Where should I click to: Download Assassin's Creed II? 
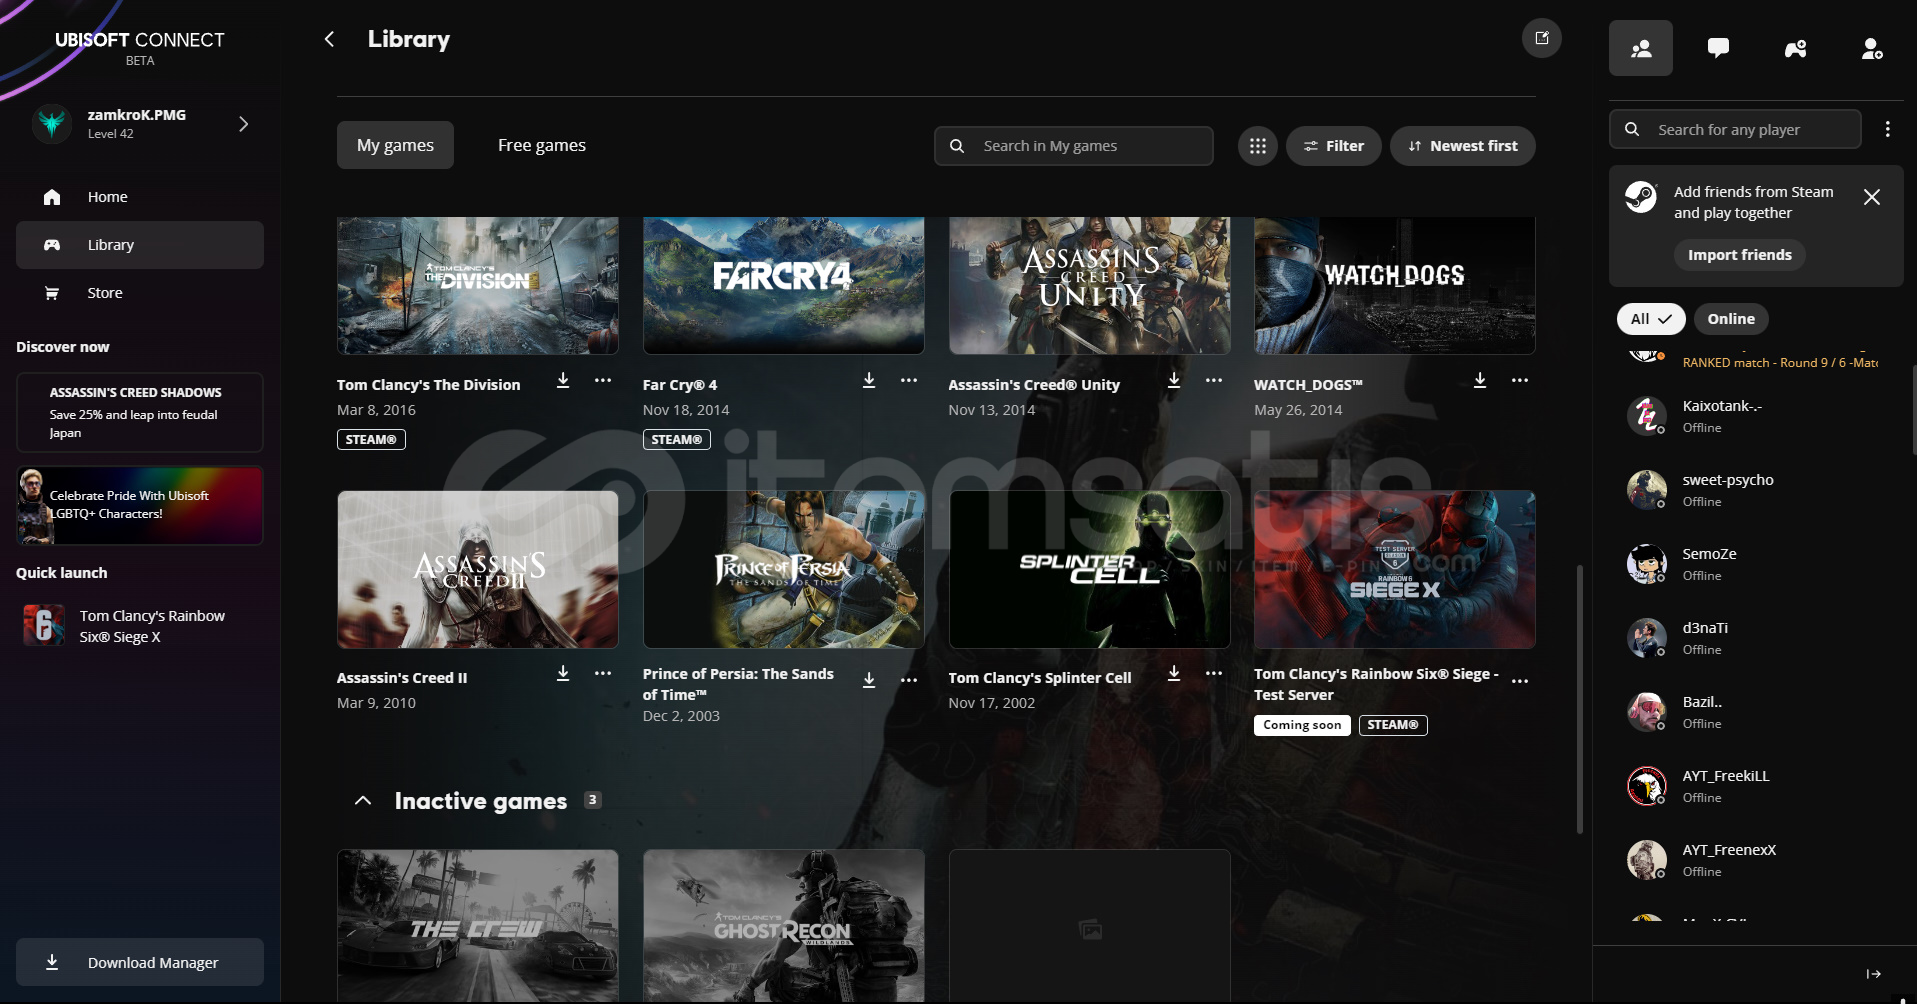563,674
